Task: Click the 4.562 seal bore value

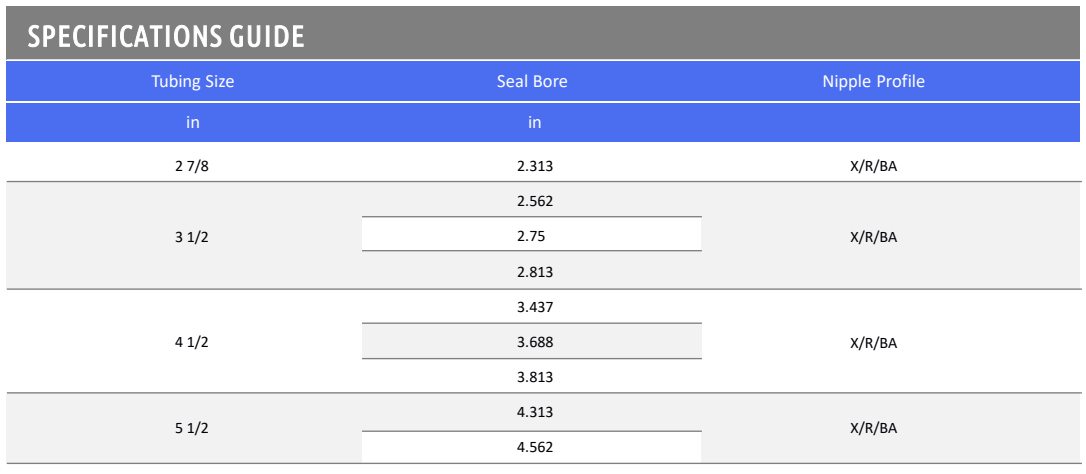Action: coord(535,447)
